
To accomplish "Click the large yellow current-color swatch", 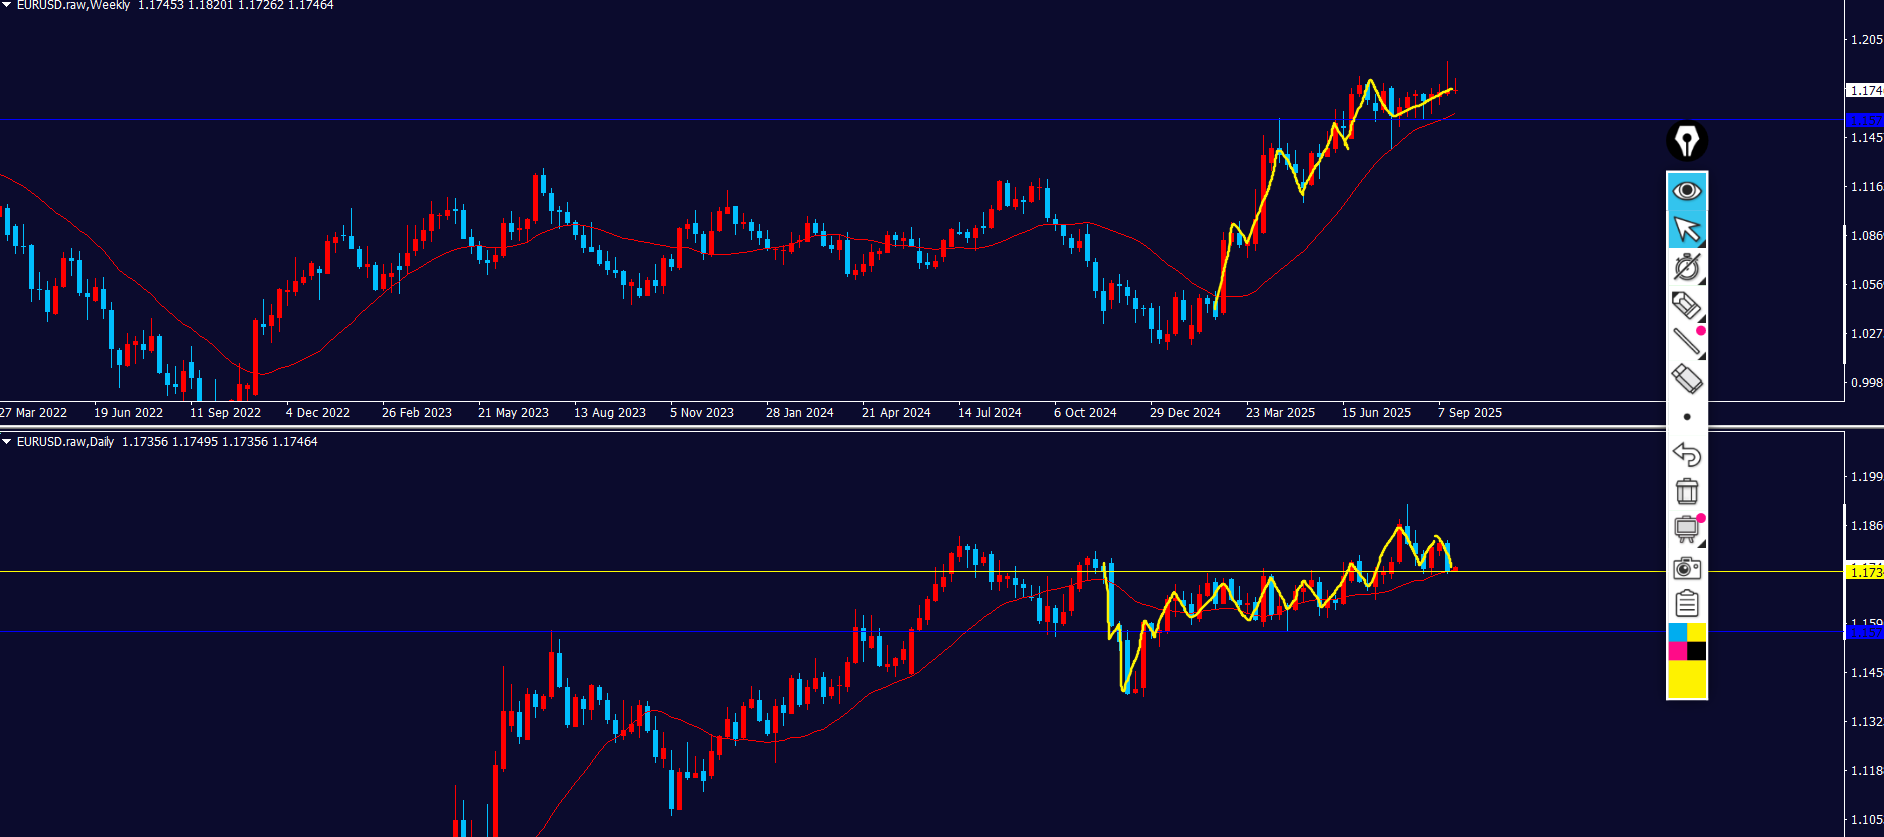I will [x=1687, y=680].
